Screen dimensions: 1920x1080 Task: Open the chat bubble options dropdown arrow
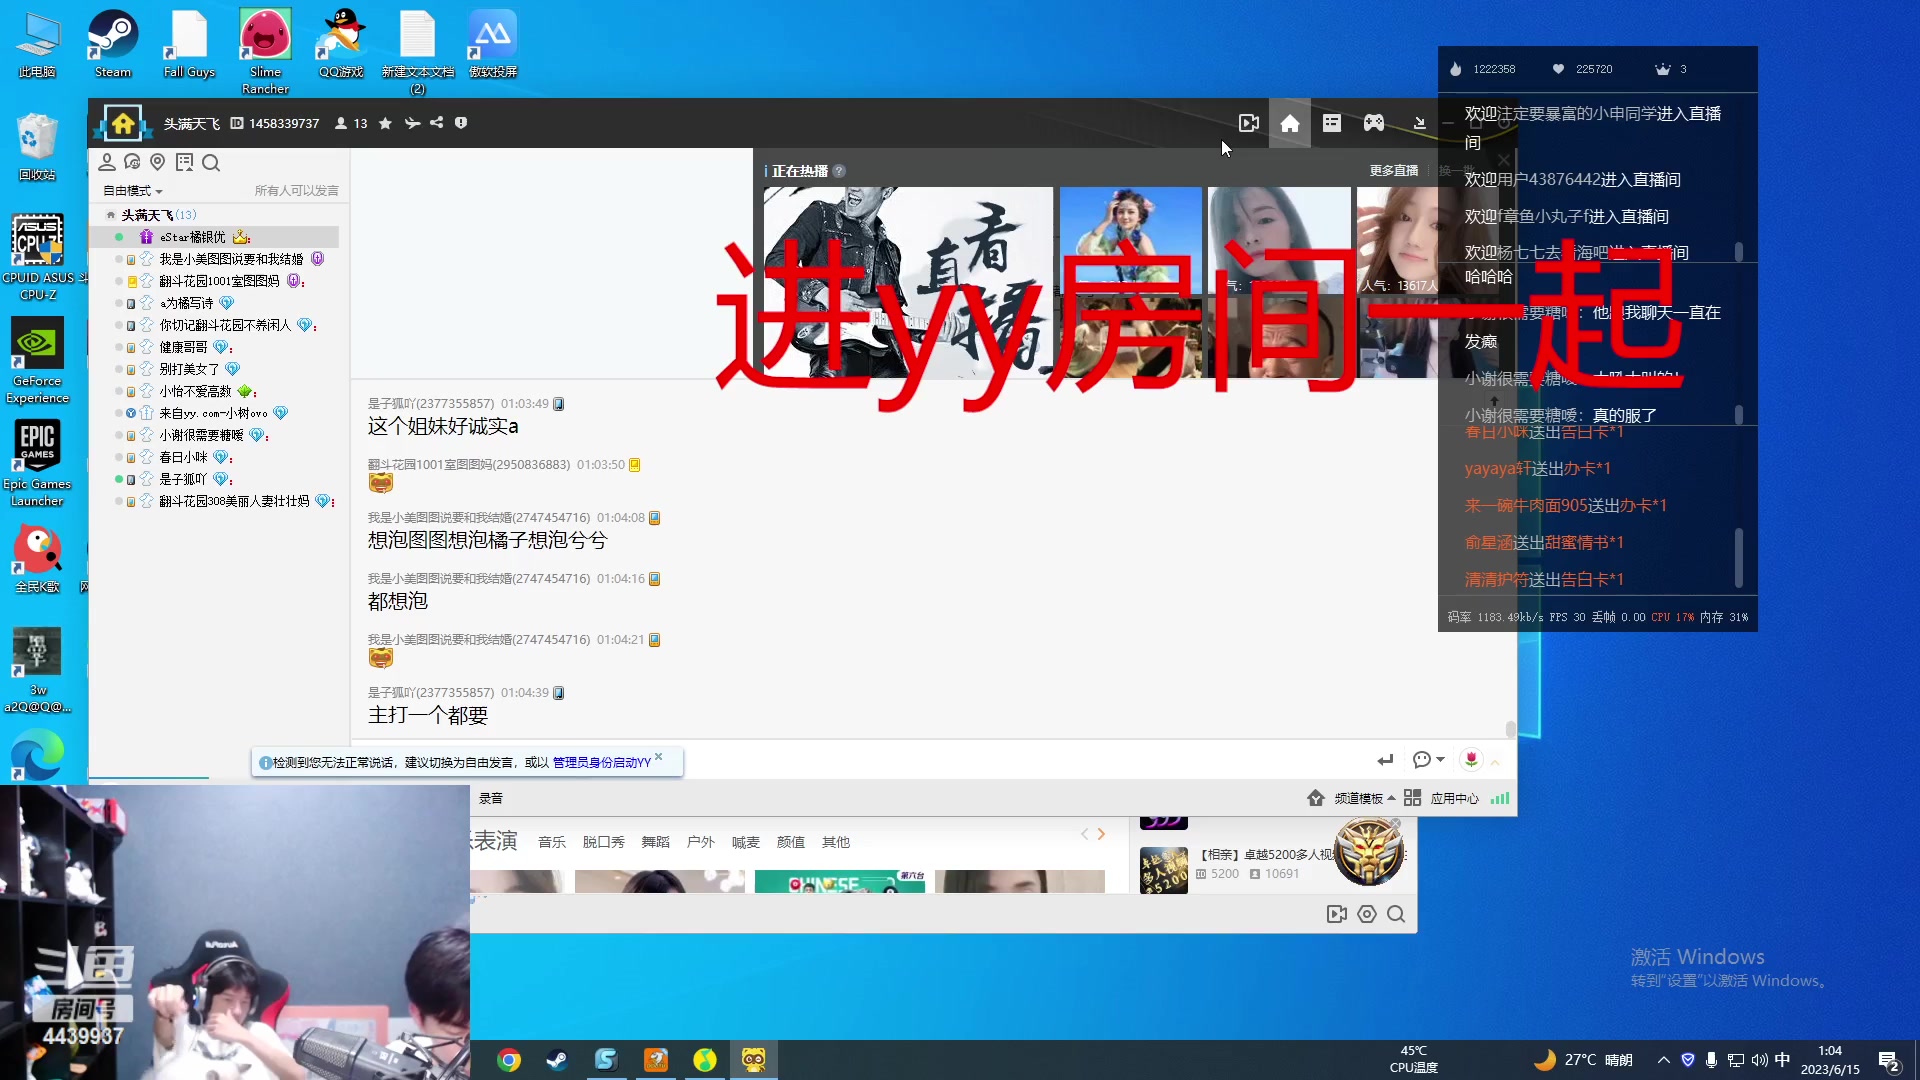tap(1440, 760)
